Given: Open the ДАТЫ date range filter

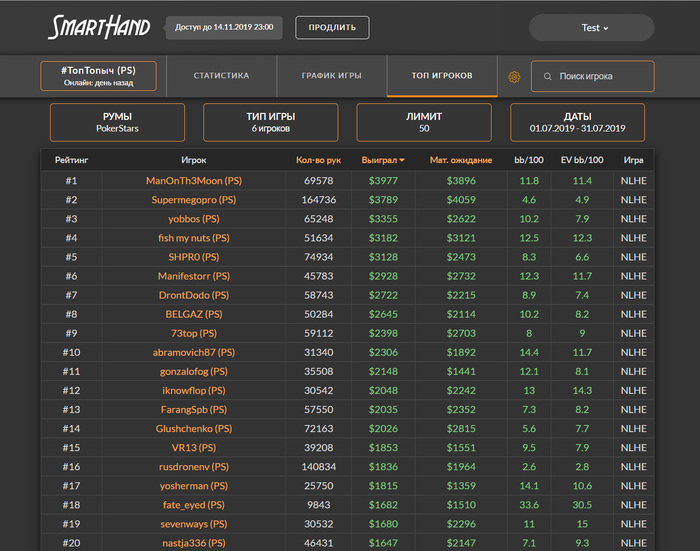Looking at the screenshot, I should pyautogui.click(x=577, y=122).
